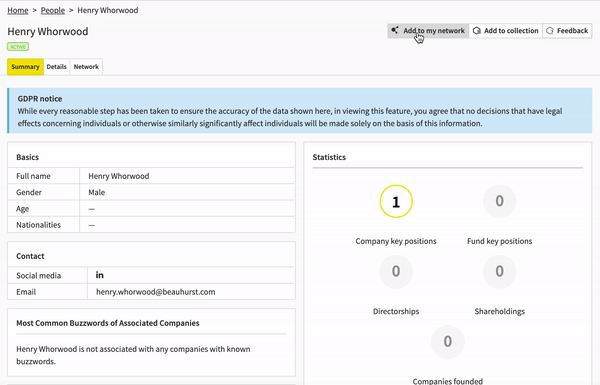Screen dimensions: 600x385
Task: Click the LinkedIn social media icon
Action: pos(99,275)
